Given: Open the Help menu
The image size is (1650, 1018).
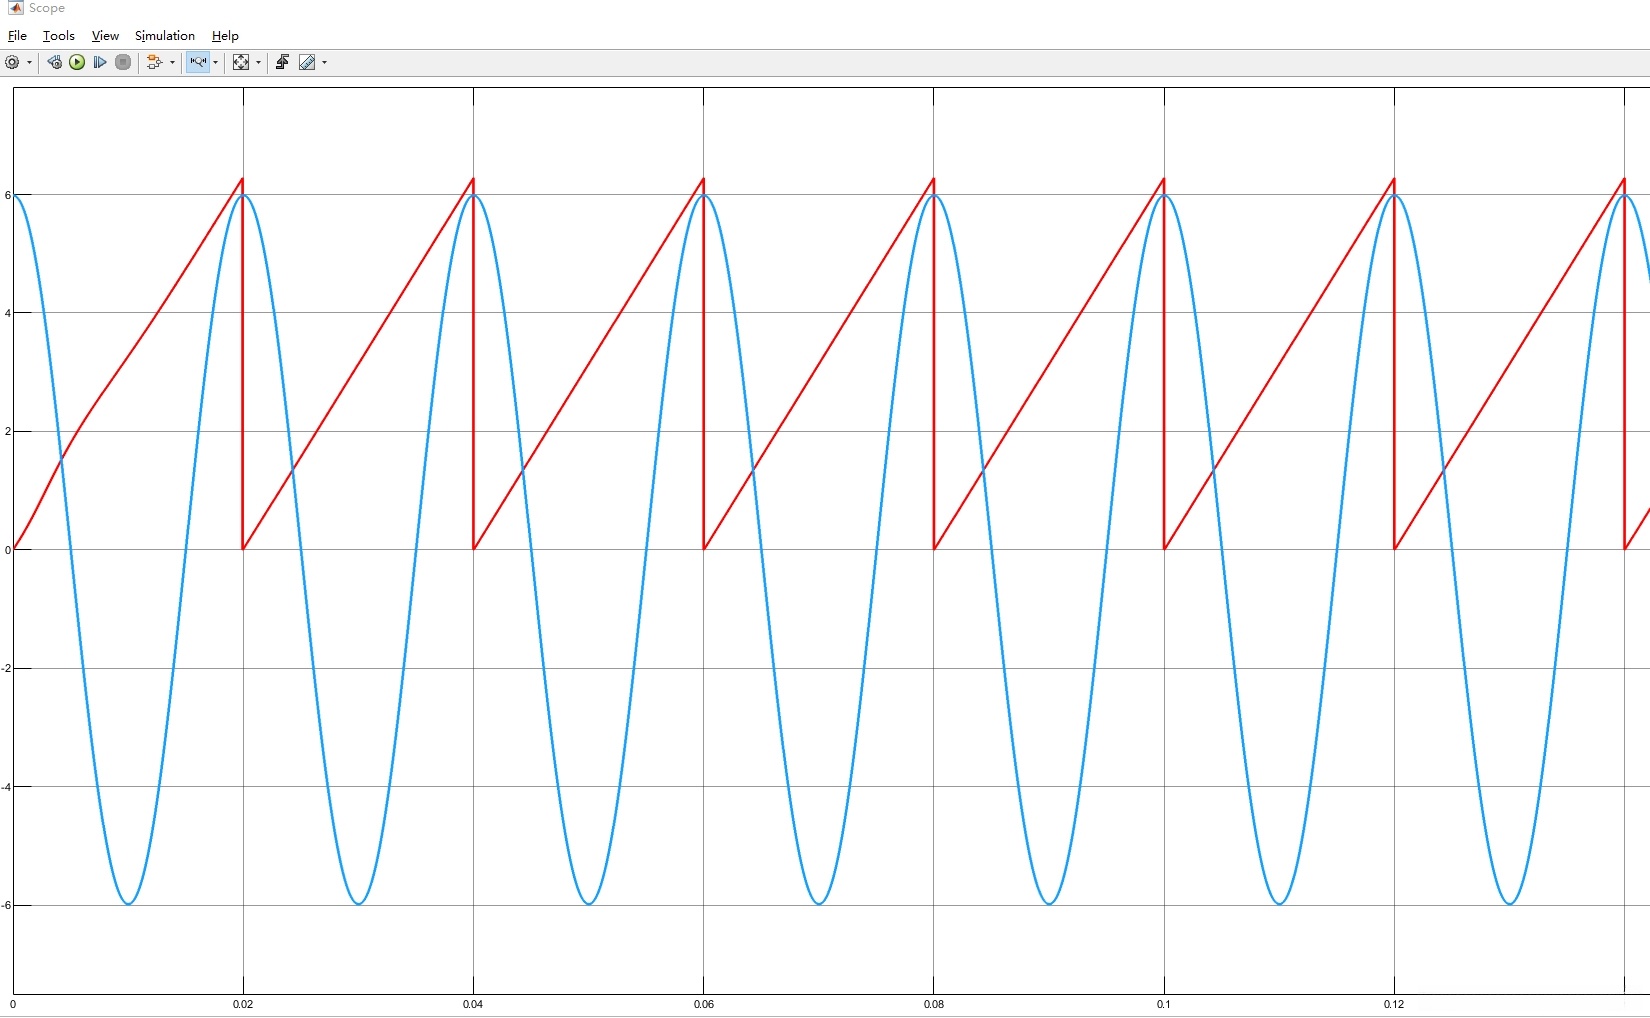Looking at the screenshot, I should (x=225, y=35).
